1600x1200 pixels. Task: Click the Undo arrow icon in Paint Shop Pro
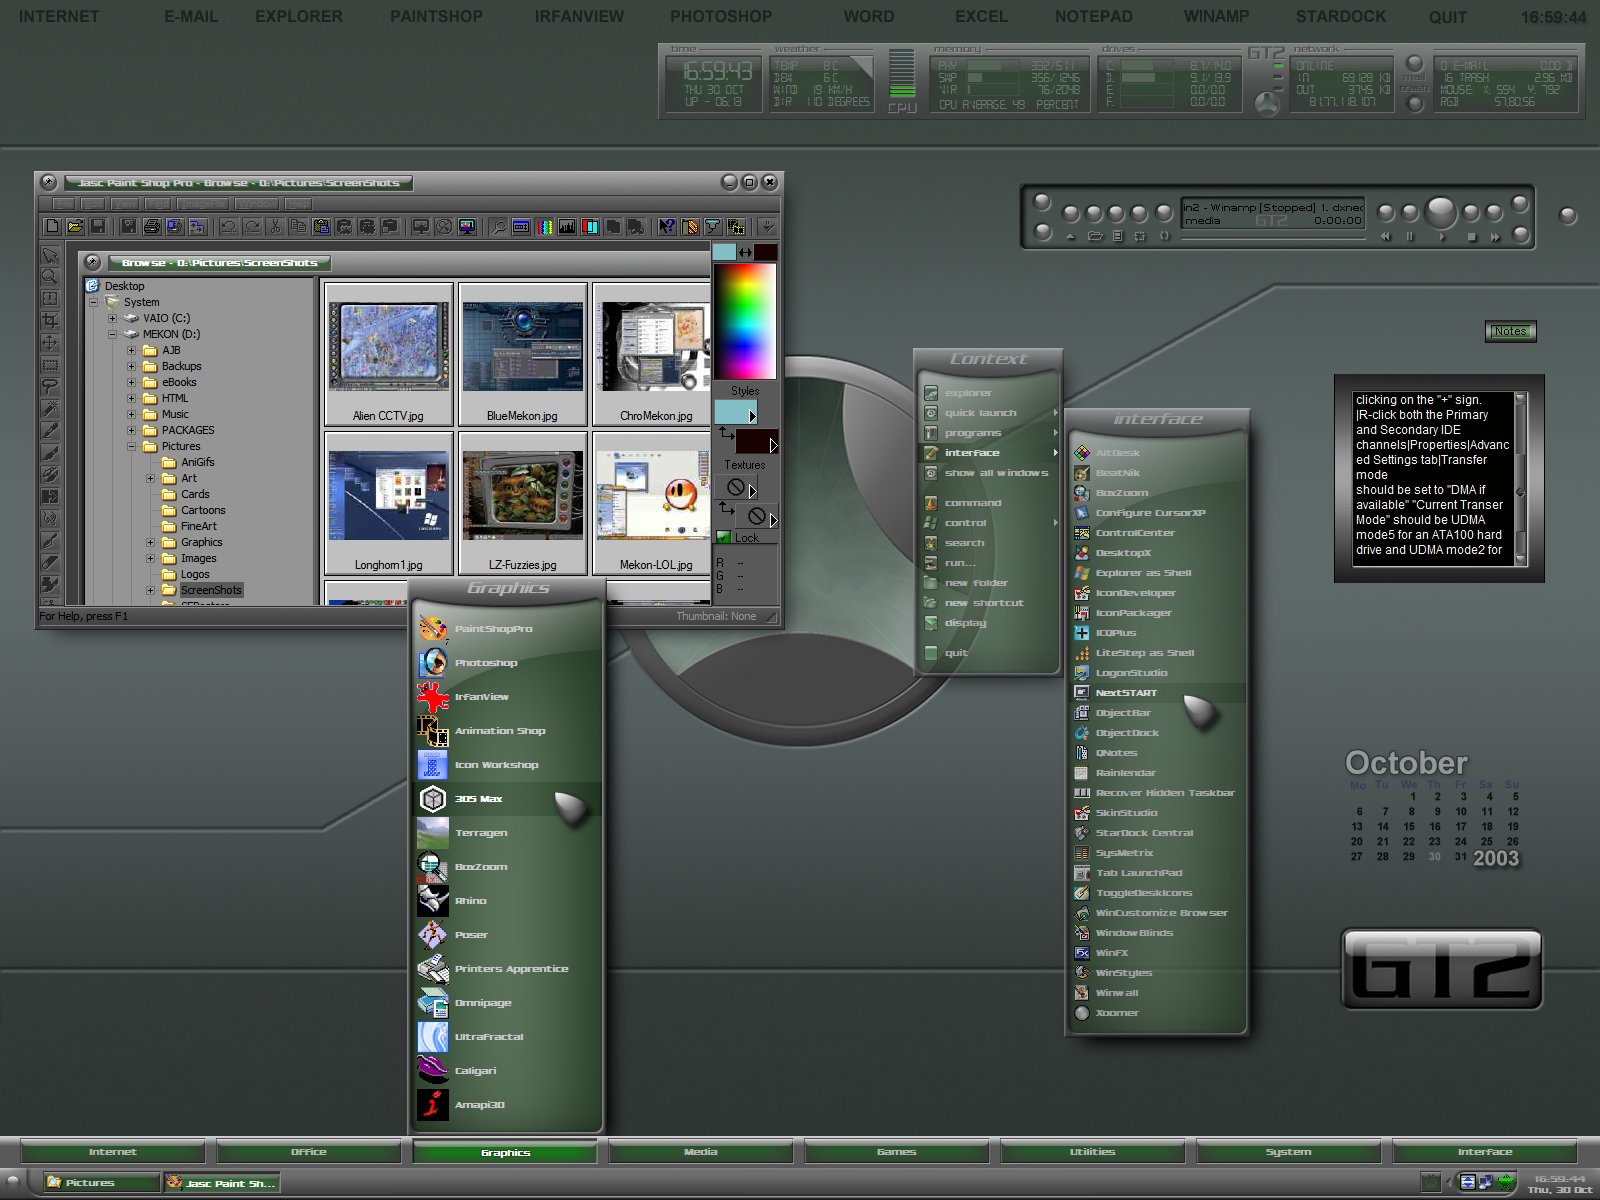228,227
